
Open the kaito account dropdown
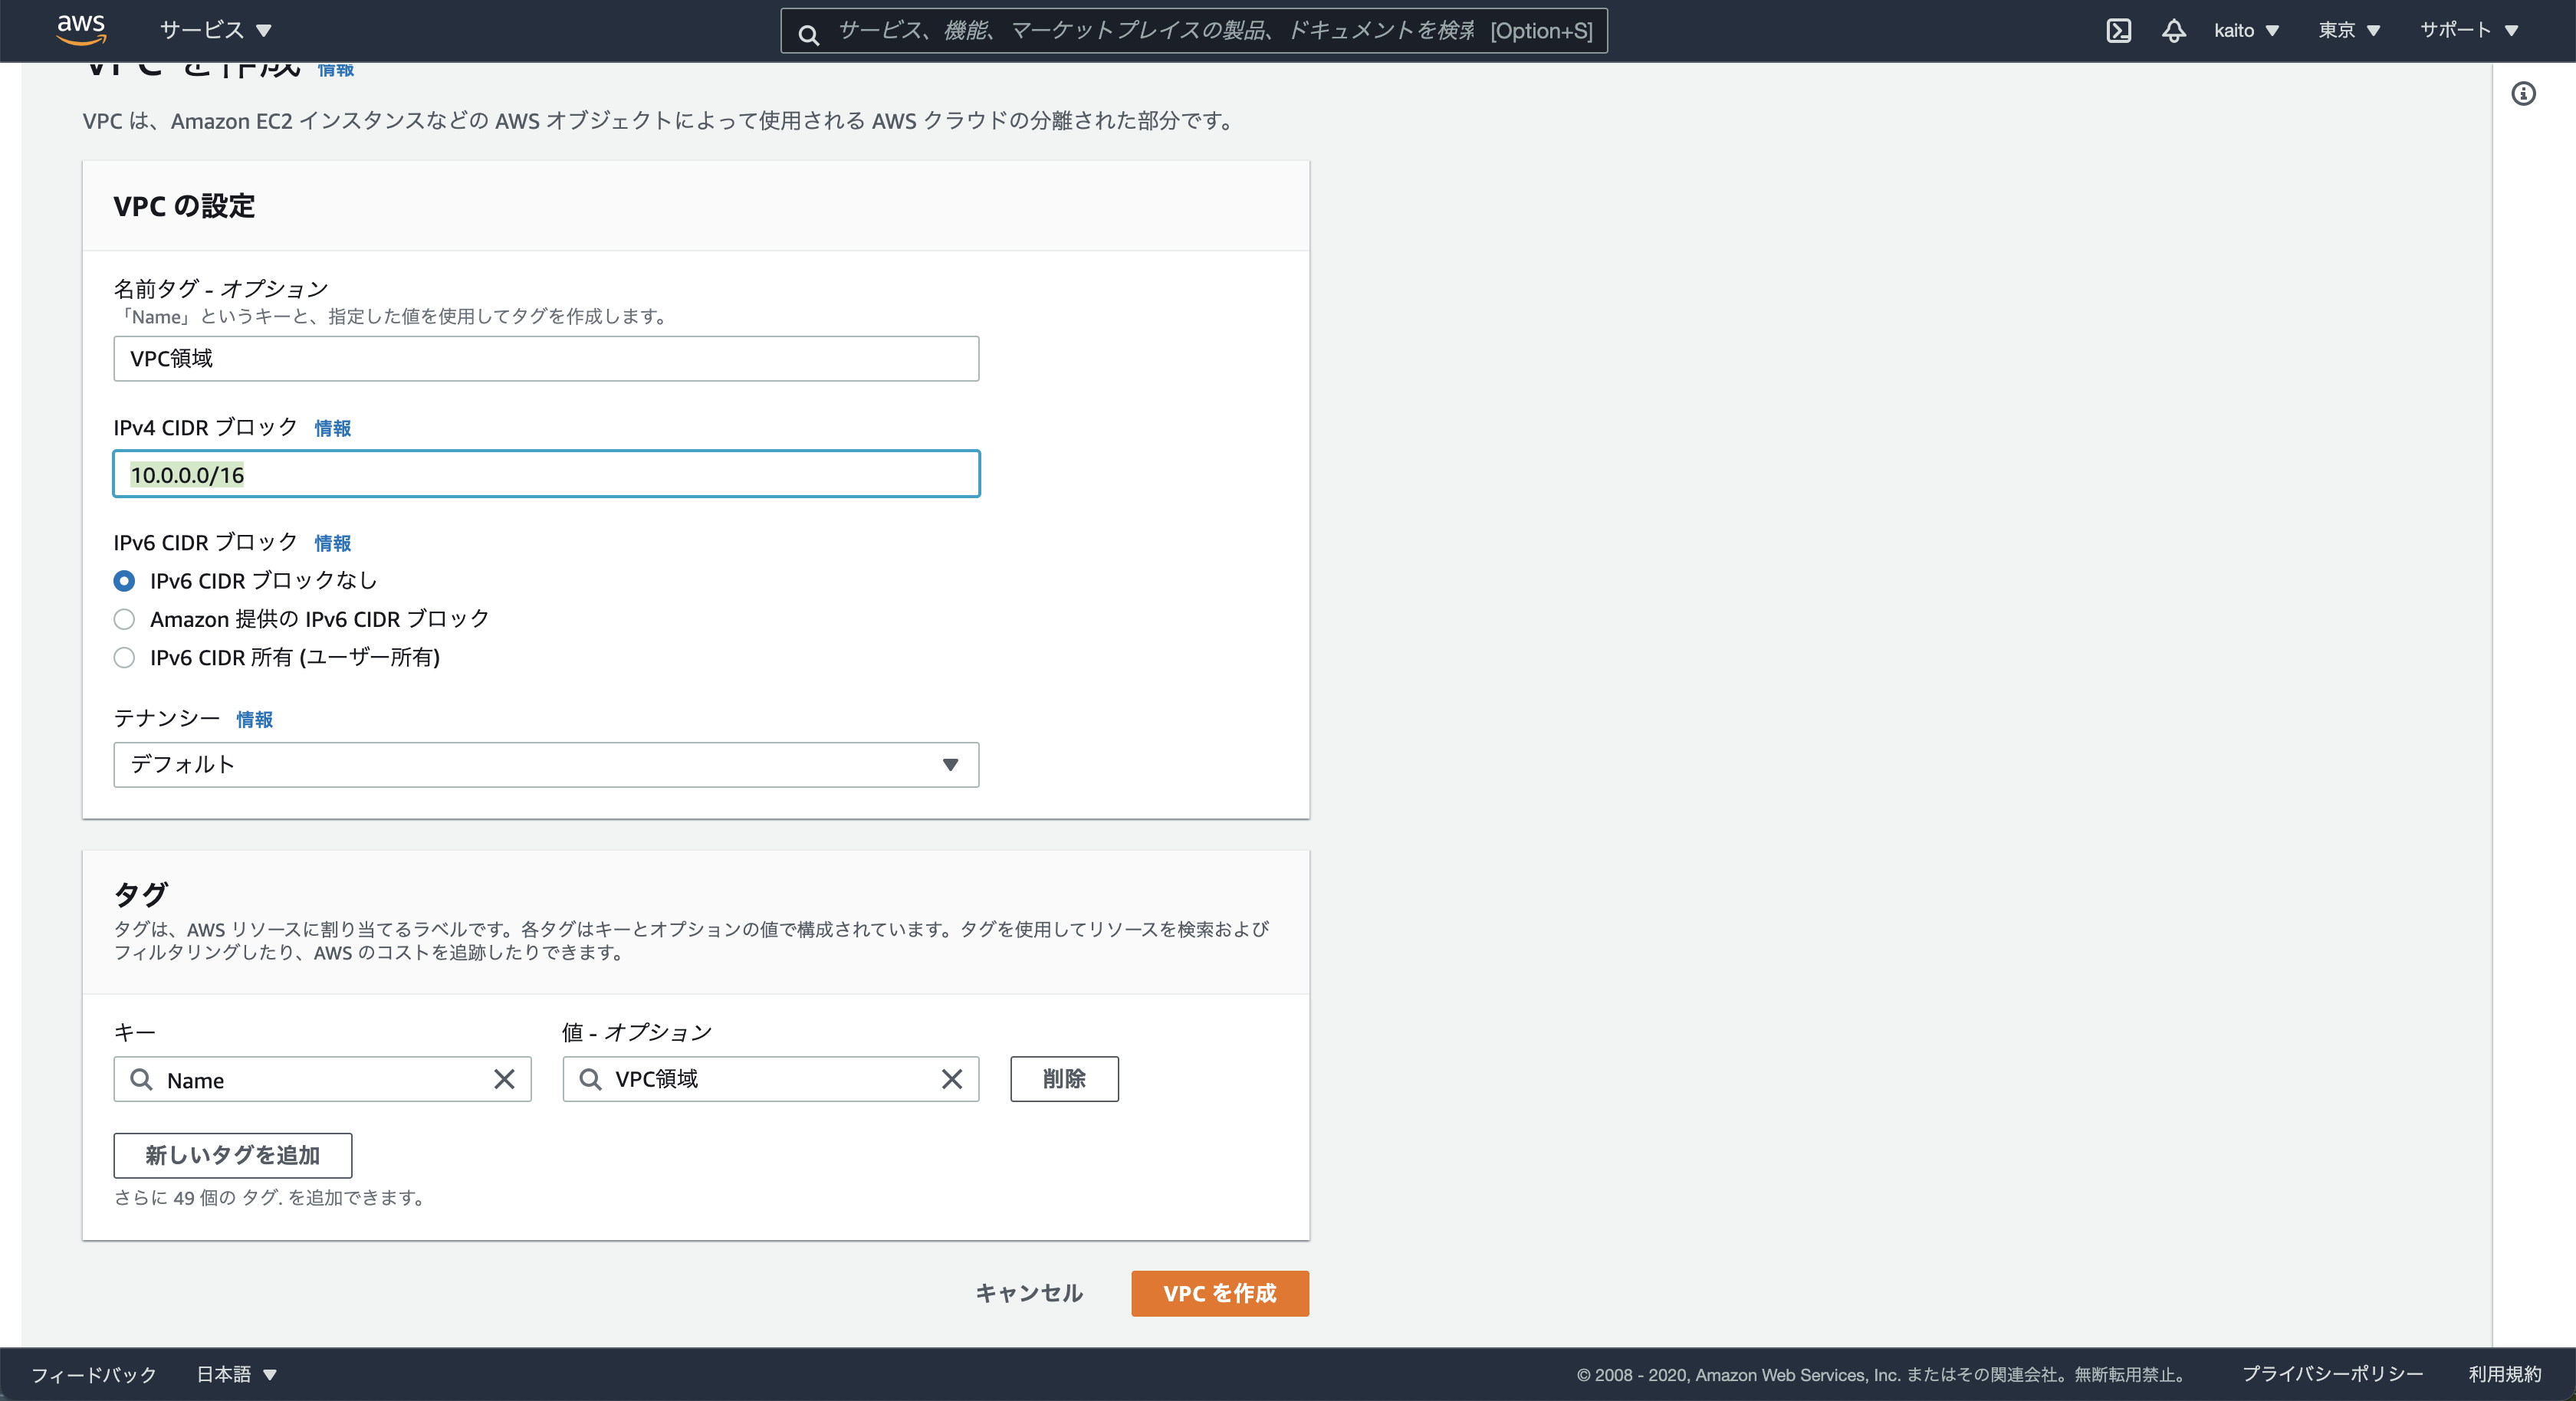(x=2245, y=30)
